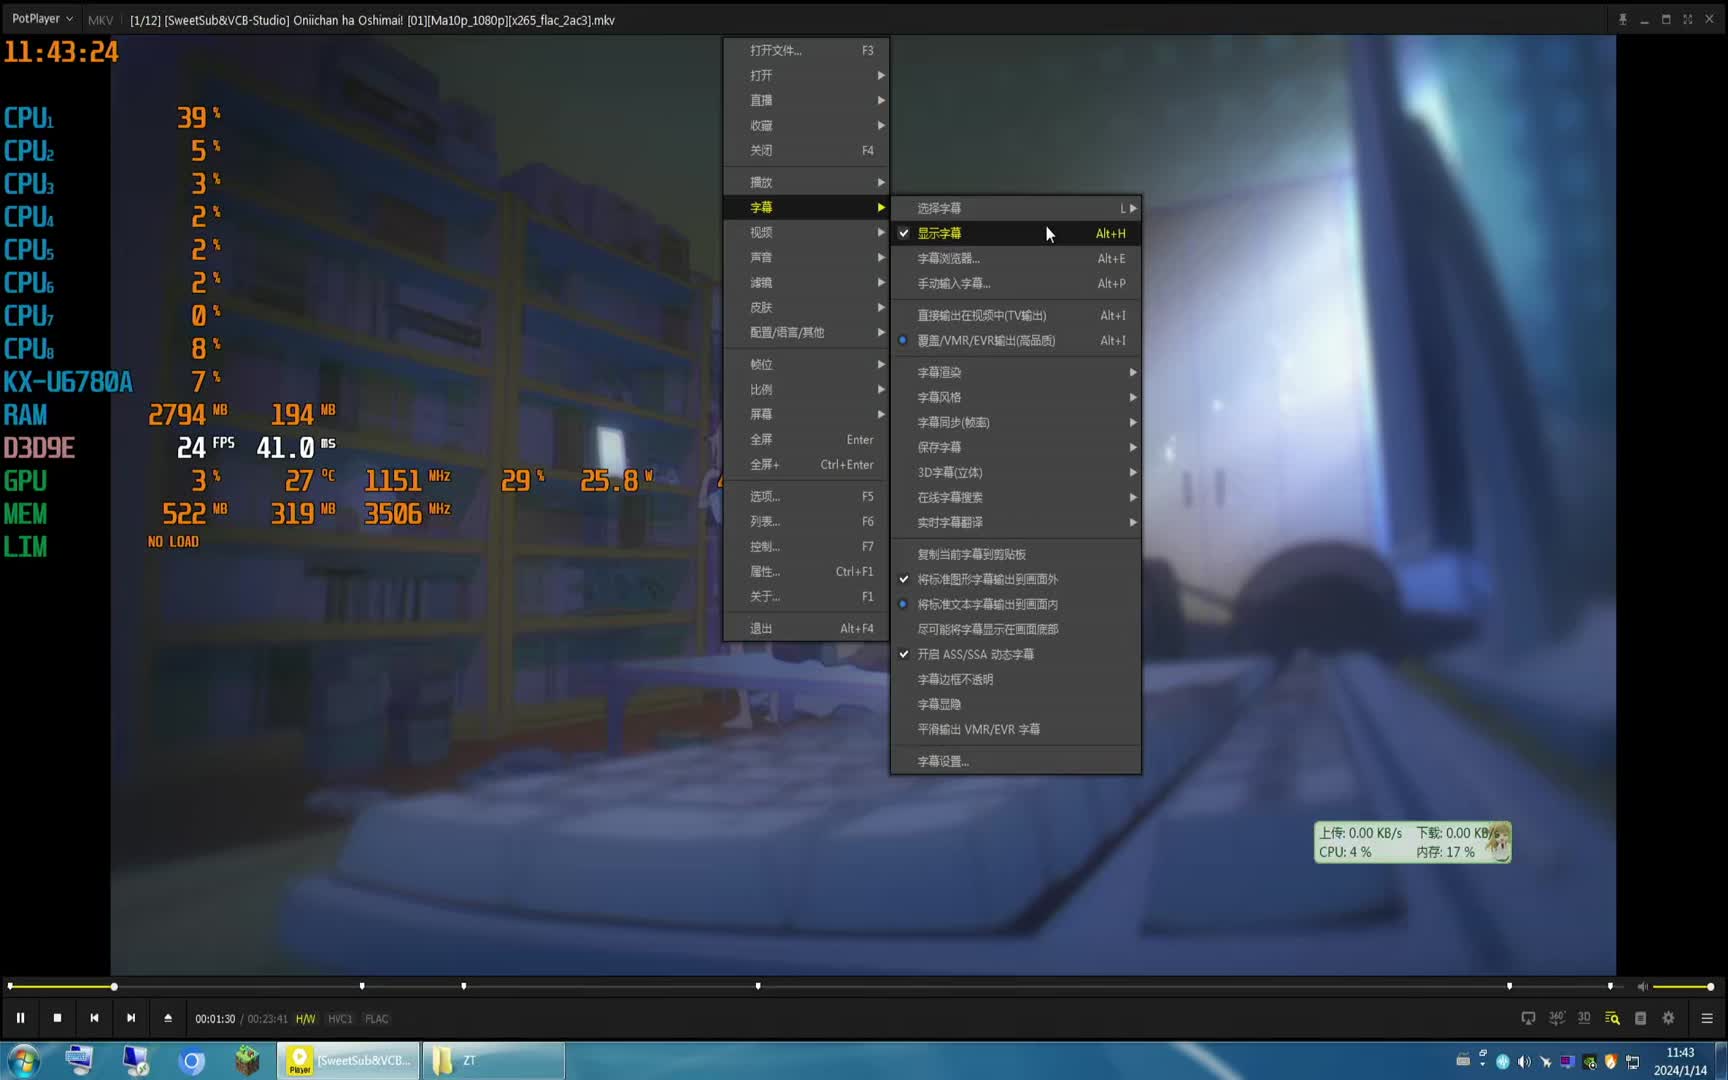
Task: Click the volume slider
Action: coord(1682,987)
